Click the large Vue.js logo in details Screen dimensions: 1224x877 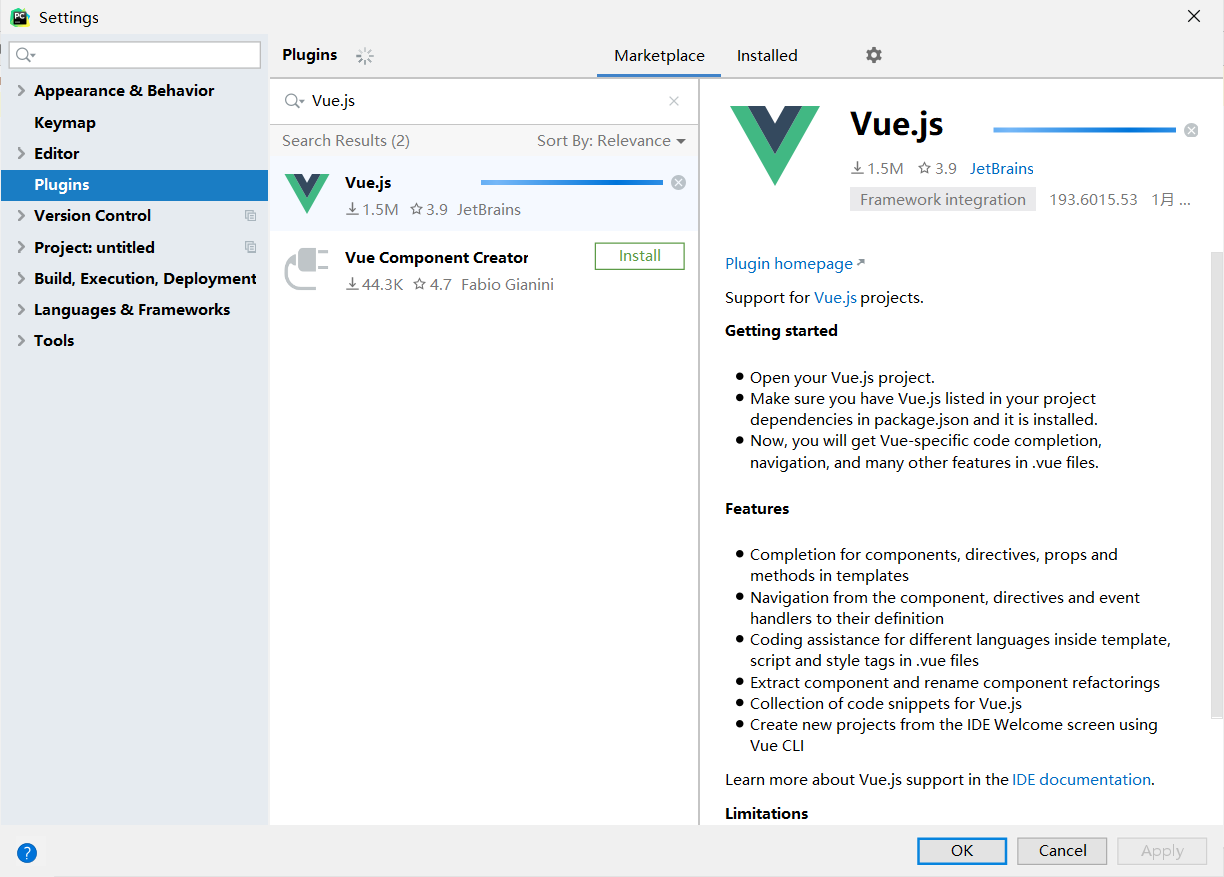point(775,145)
